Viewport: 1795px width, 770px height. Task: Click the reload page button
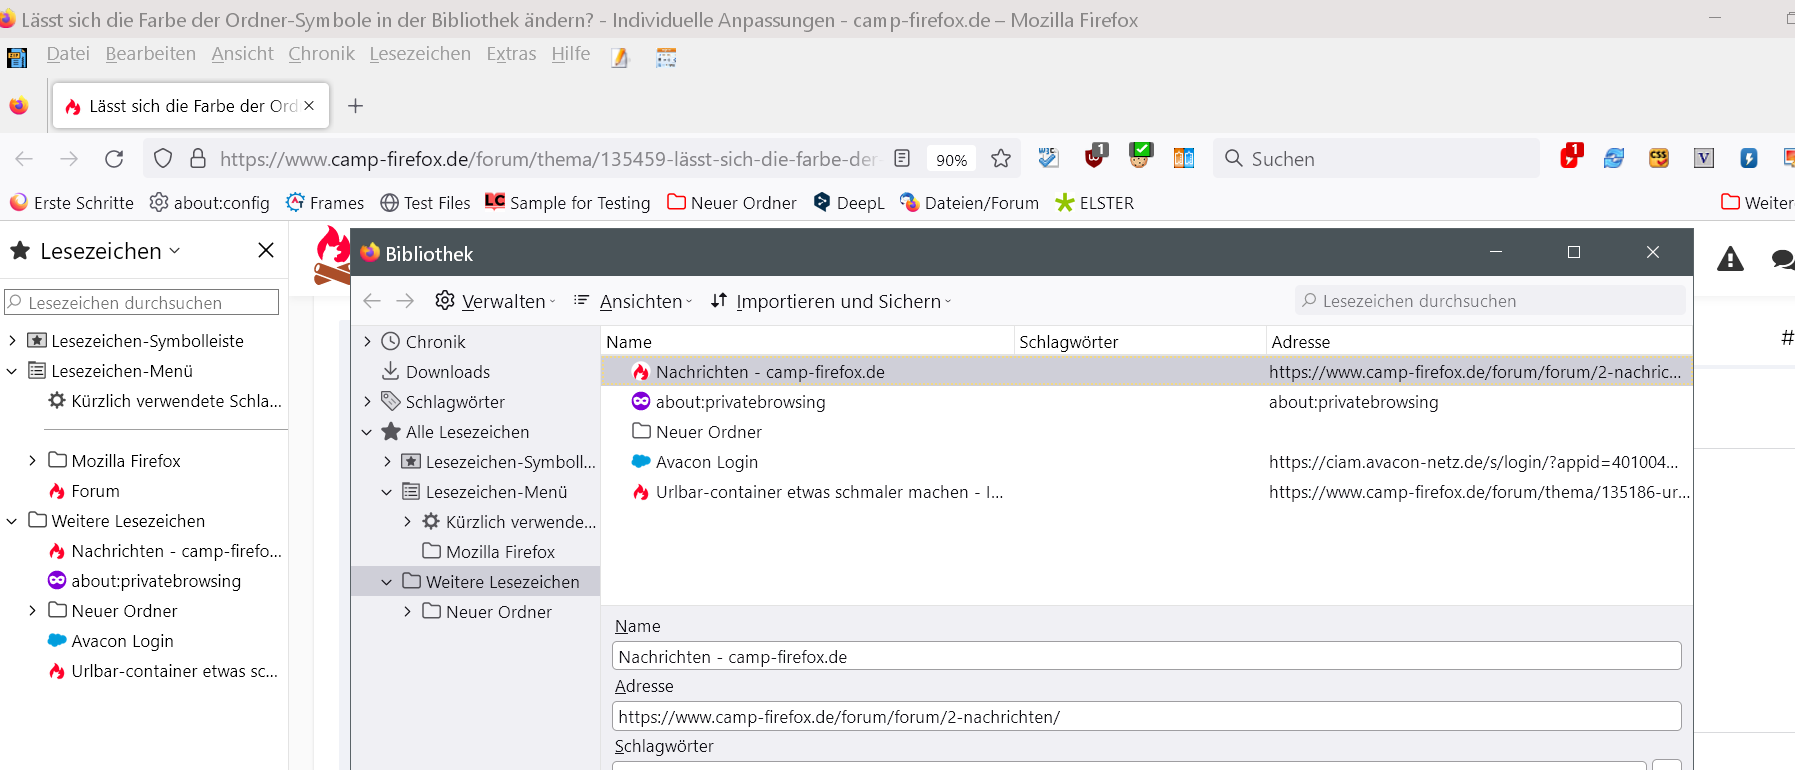pyautogui.click(x=114, y=159)
